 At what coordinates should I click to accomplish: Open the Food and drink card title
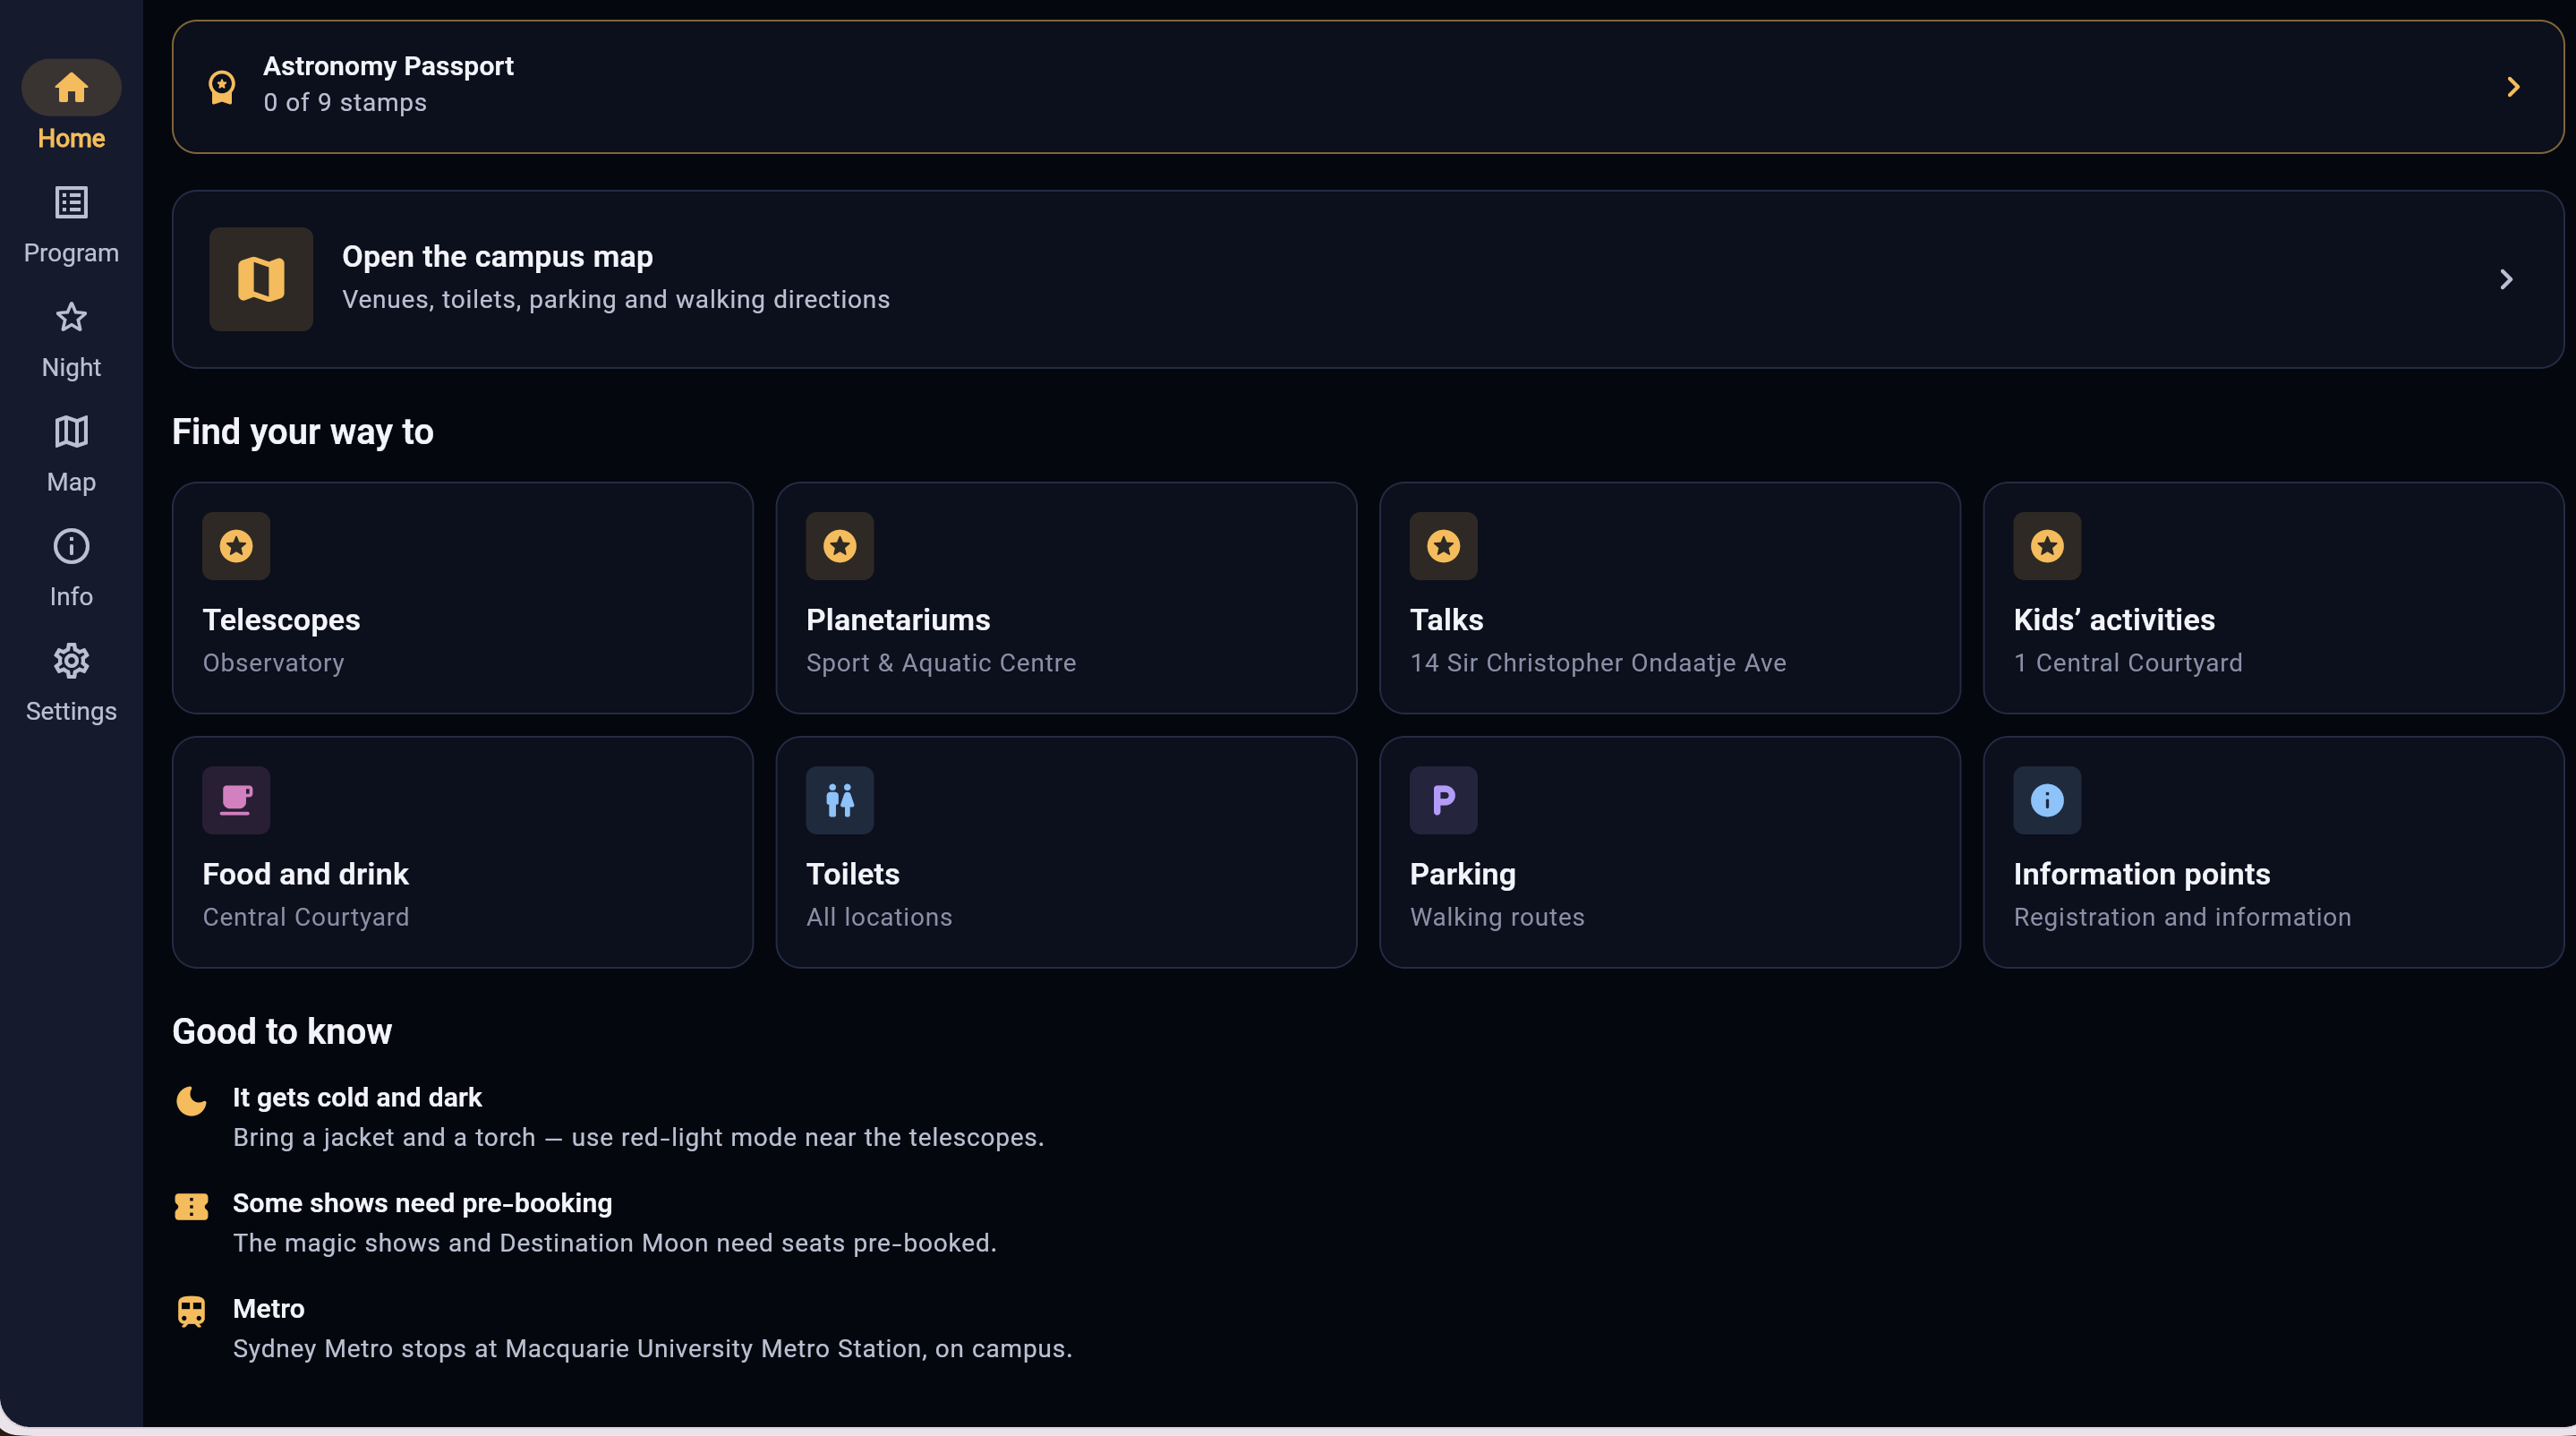(305, 874)
